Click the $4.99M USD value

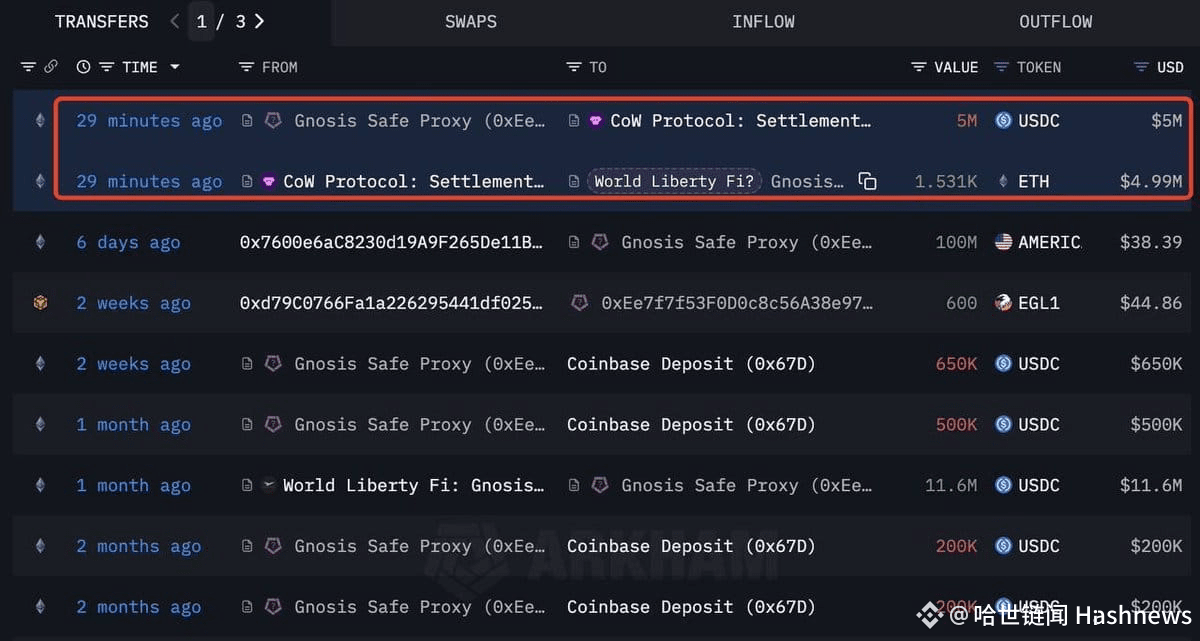[x=1151, y=182]
